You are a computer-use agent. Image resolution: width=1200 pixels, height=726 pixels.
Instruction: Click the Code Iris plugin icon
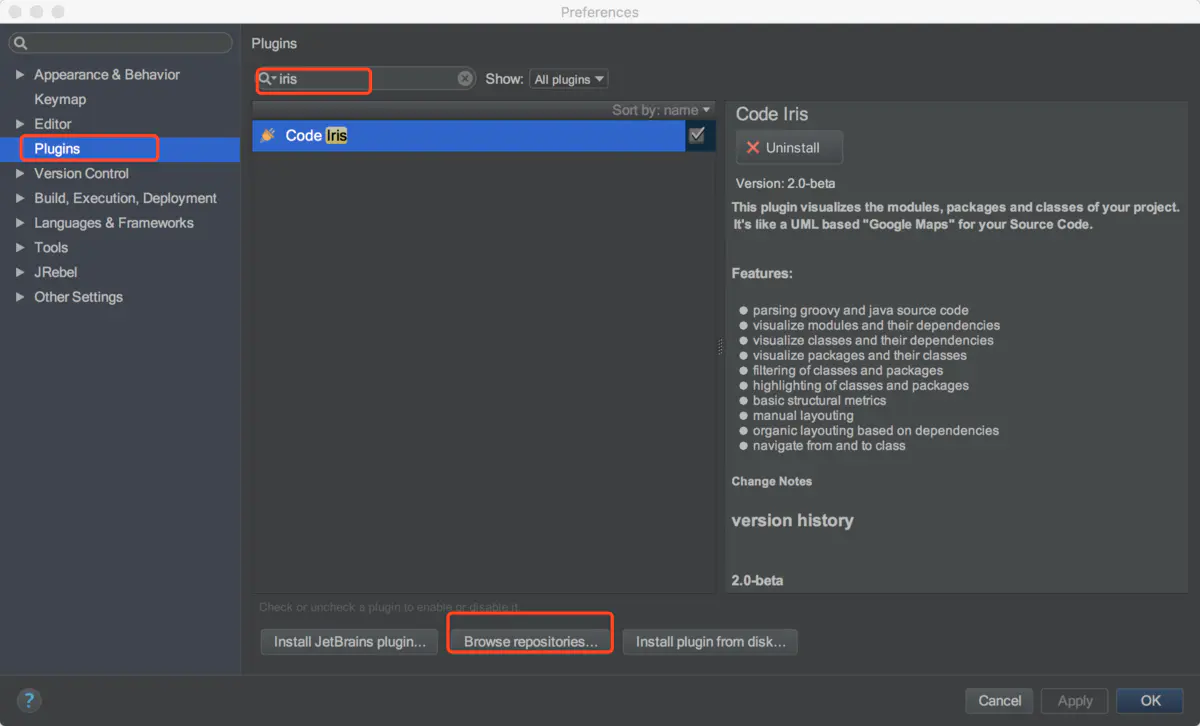tap(268, 136)
